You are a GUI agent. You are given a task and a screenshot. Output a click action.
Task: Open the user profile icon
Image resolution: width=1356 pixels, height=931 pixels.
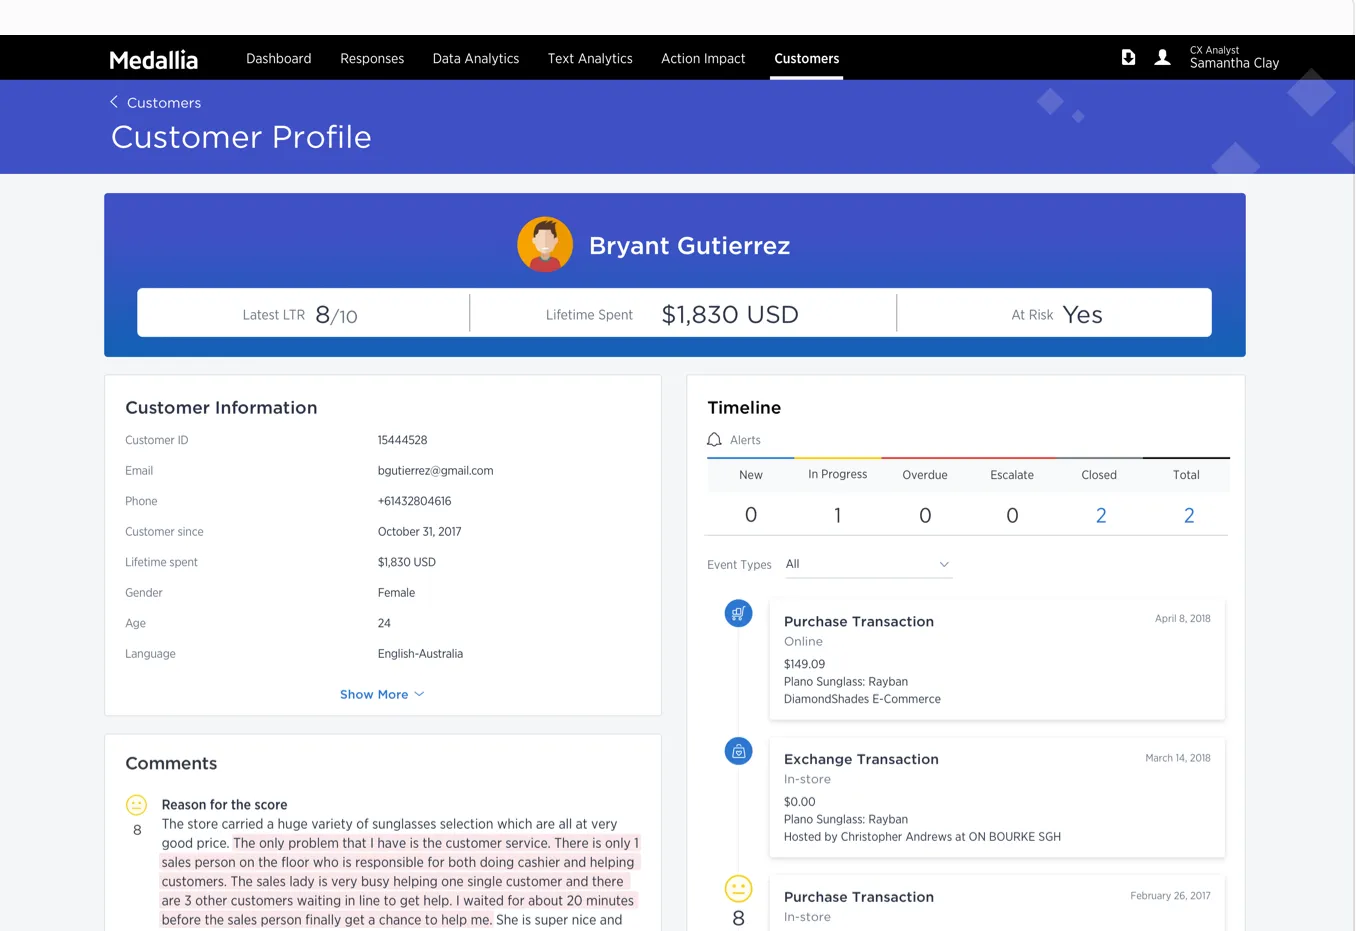coord(1162,58)
